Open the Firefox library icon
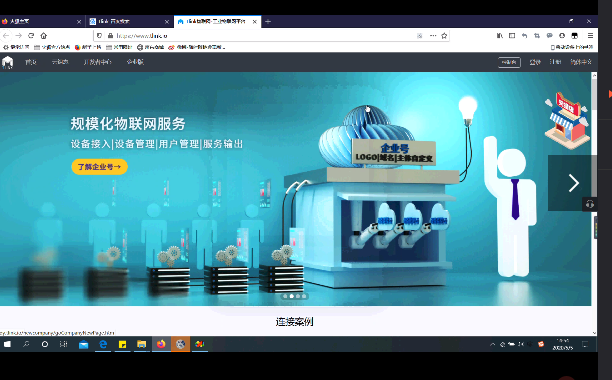This screenshot has width=612, height=380. coord(500,36)
